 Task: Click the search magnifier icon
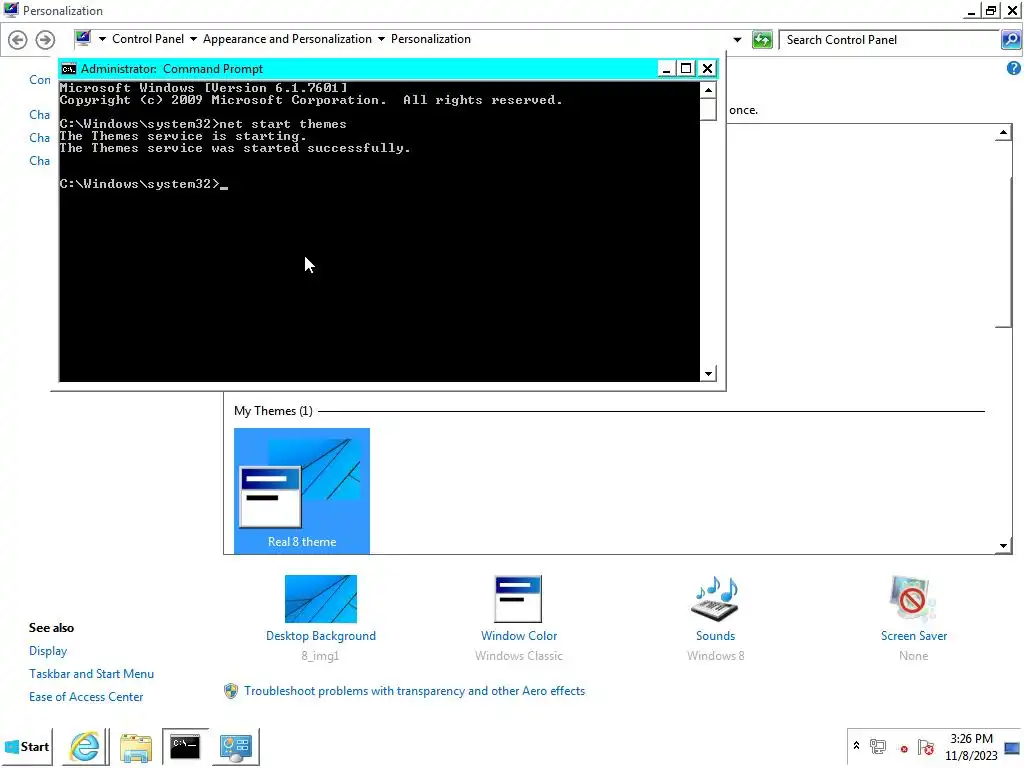[x=1011, y=40]
